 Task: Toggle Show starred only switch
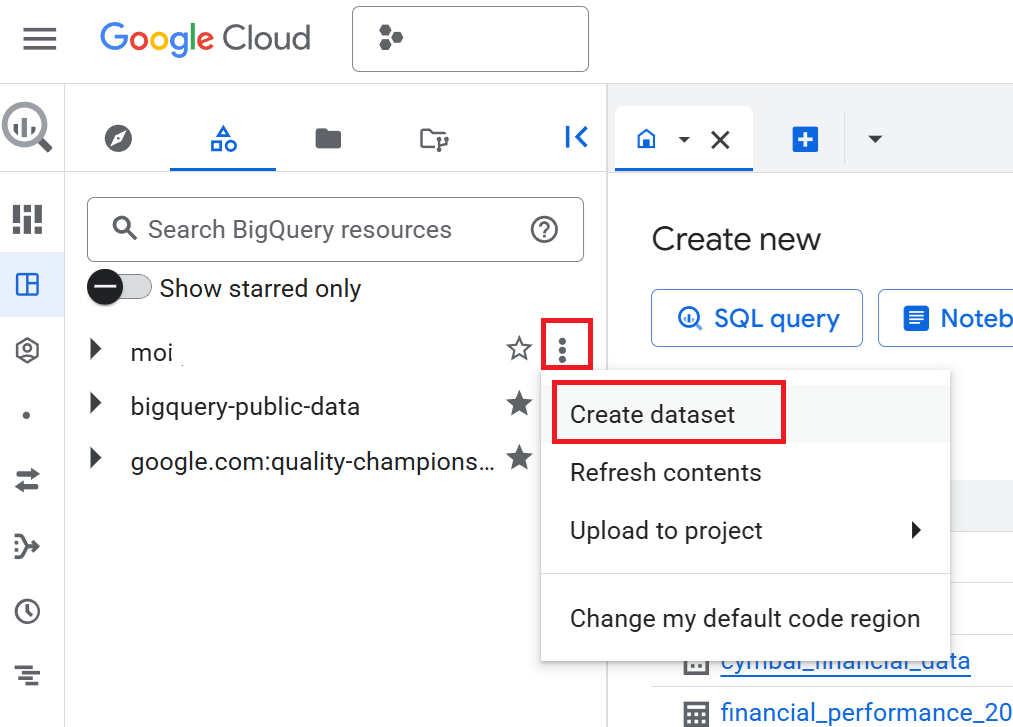coord(119,288)
